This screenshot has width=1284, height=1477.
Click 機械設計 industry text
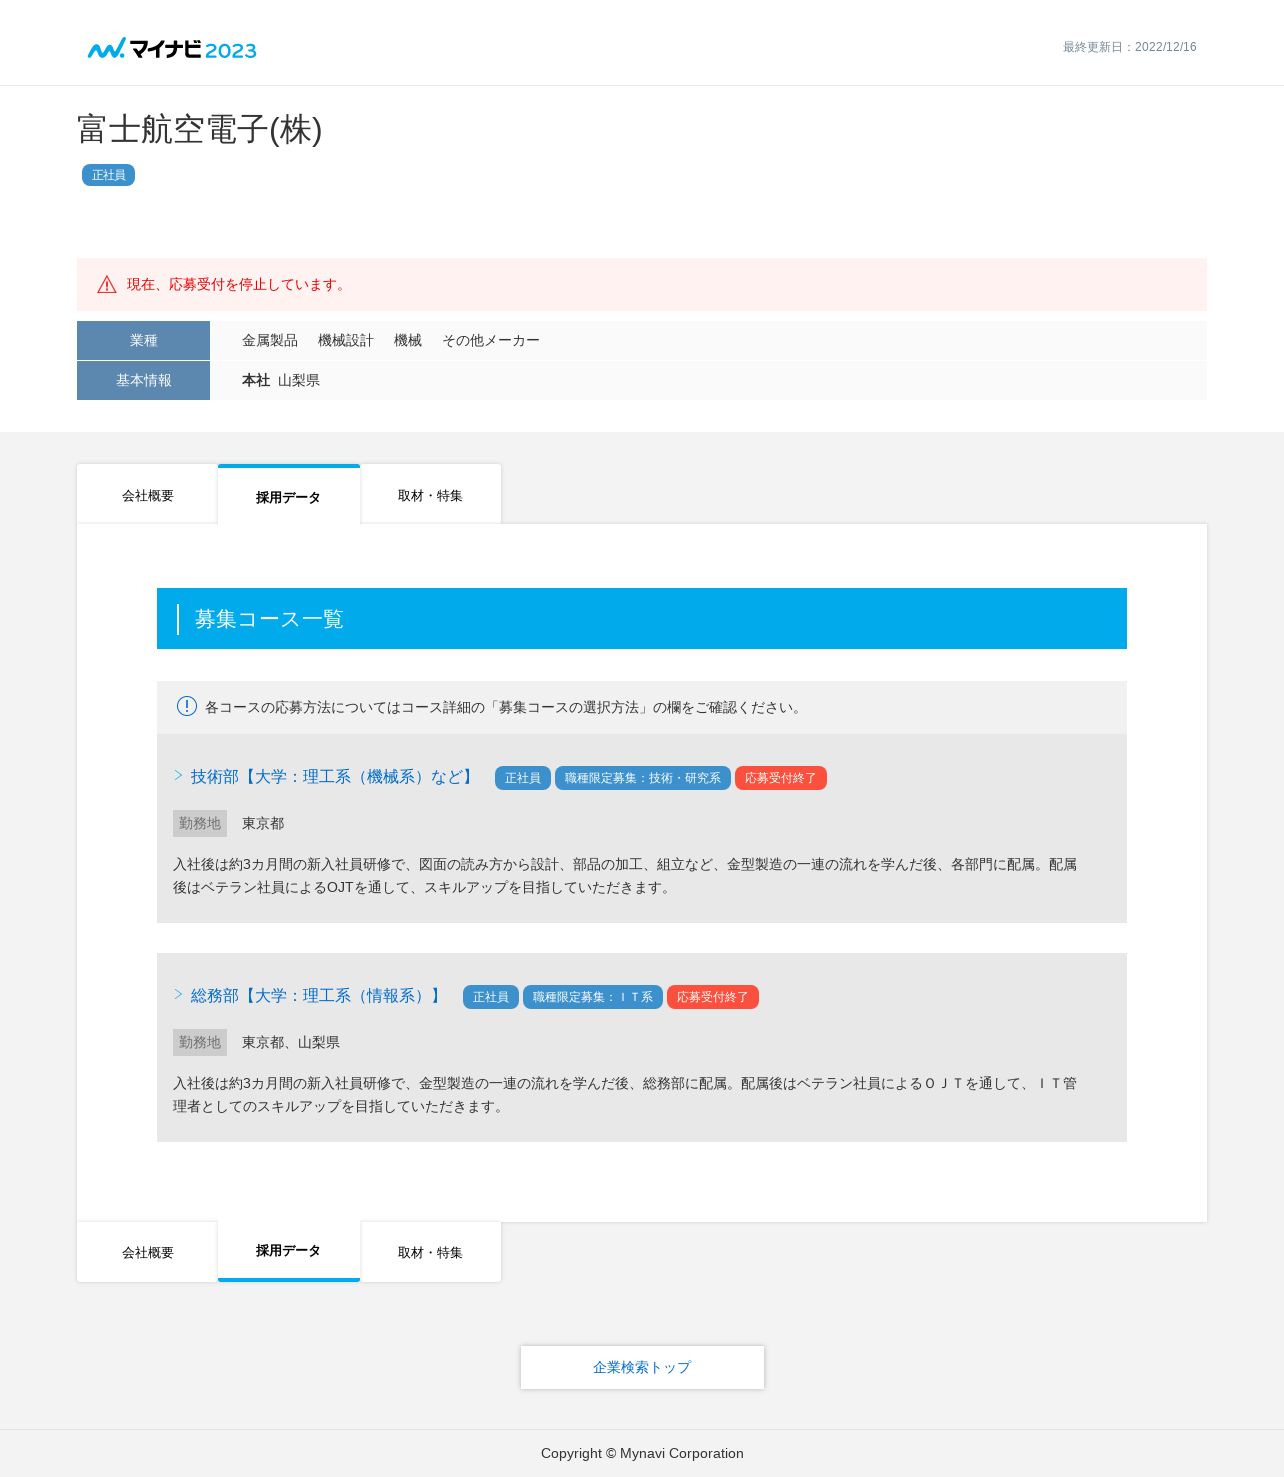pyautogui.click(x=346, y=341)
